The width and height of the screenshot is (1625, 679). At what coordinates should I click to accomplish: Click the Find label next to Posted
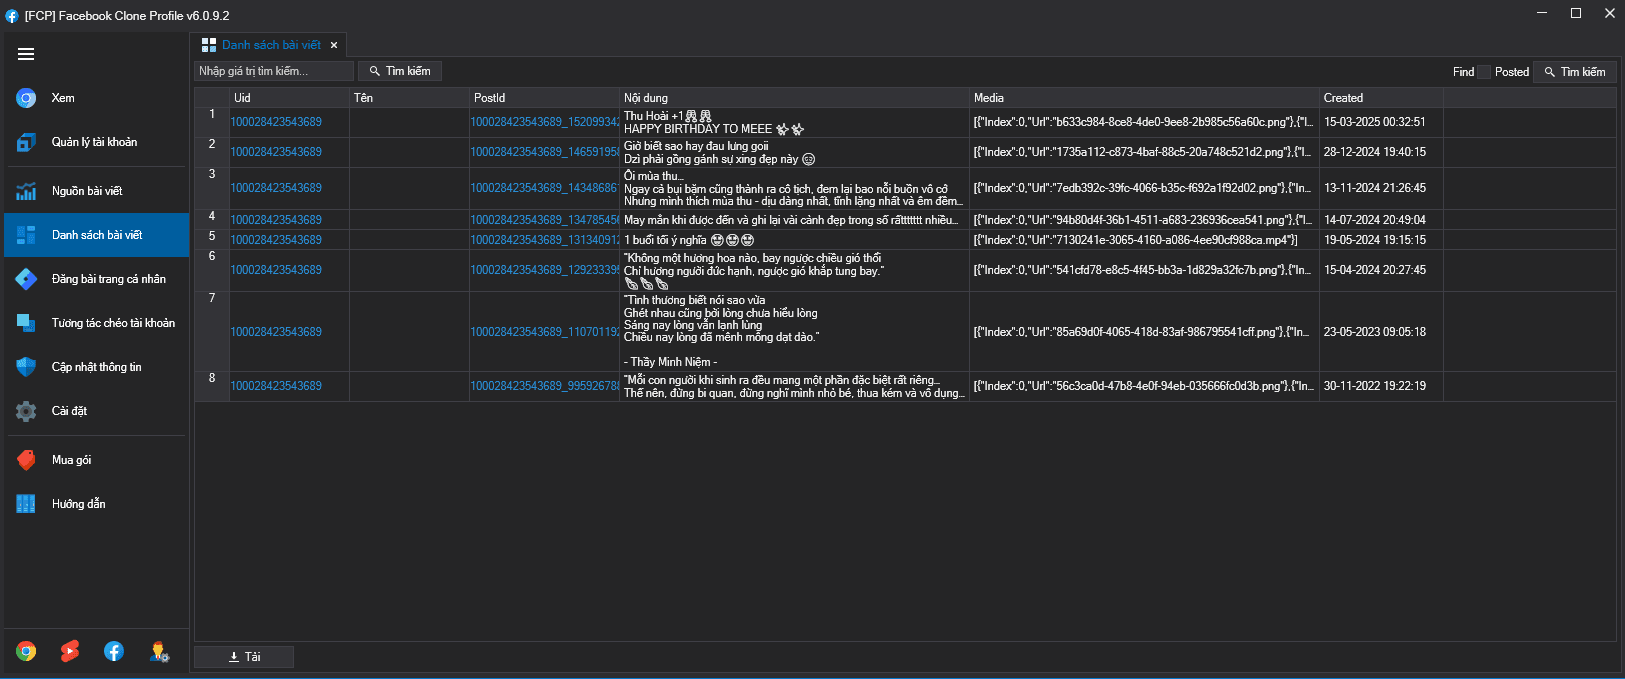click(1463, 72)
